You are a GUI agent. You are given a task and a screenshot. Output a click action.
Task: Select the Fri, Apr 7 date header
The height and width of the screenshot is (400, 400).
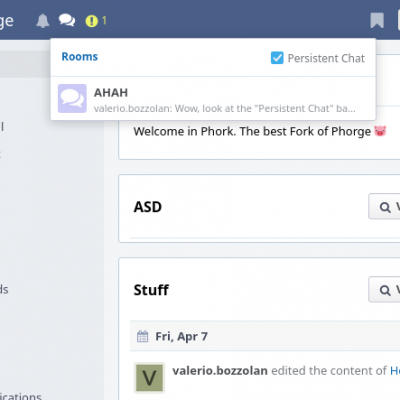click(x=182, y=336)
